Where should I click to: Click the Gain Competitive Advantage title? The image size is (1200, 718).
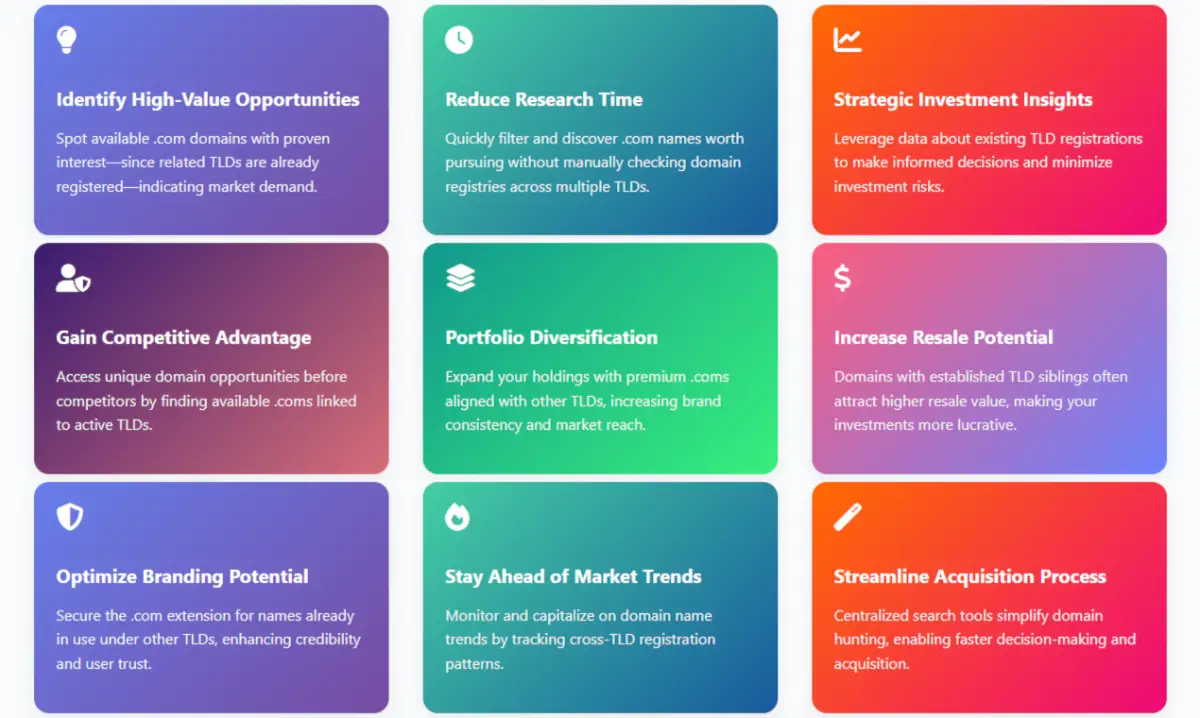pos(184,338)
